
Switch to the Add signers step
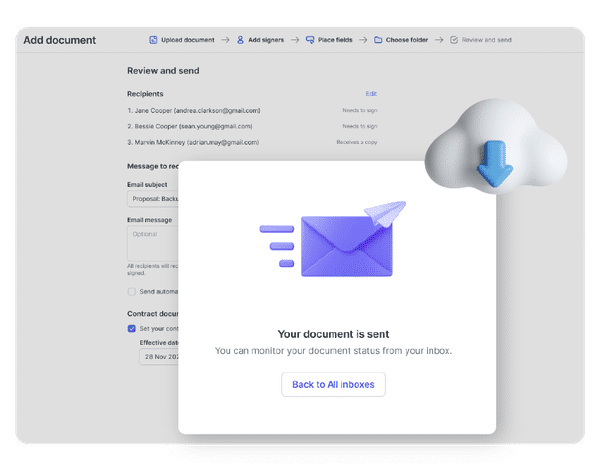(266, 40)
